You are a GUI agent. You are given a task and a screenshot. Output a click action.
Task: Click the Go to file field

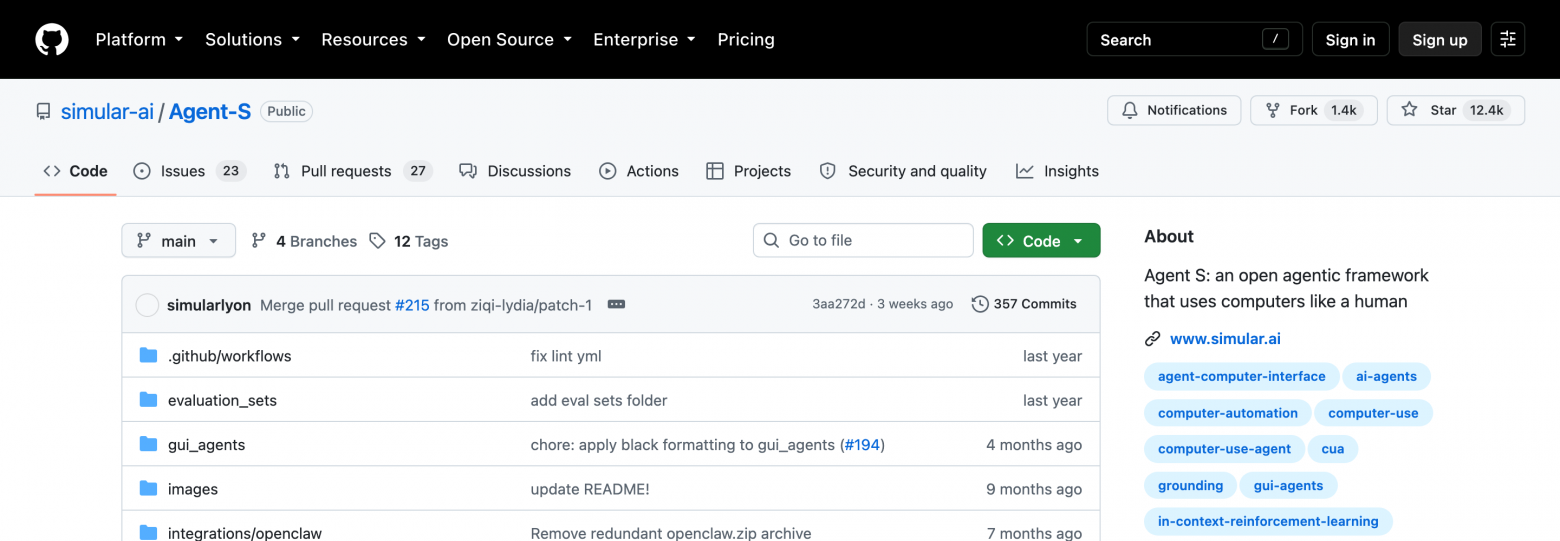(x=863, y=240)
